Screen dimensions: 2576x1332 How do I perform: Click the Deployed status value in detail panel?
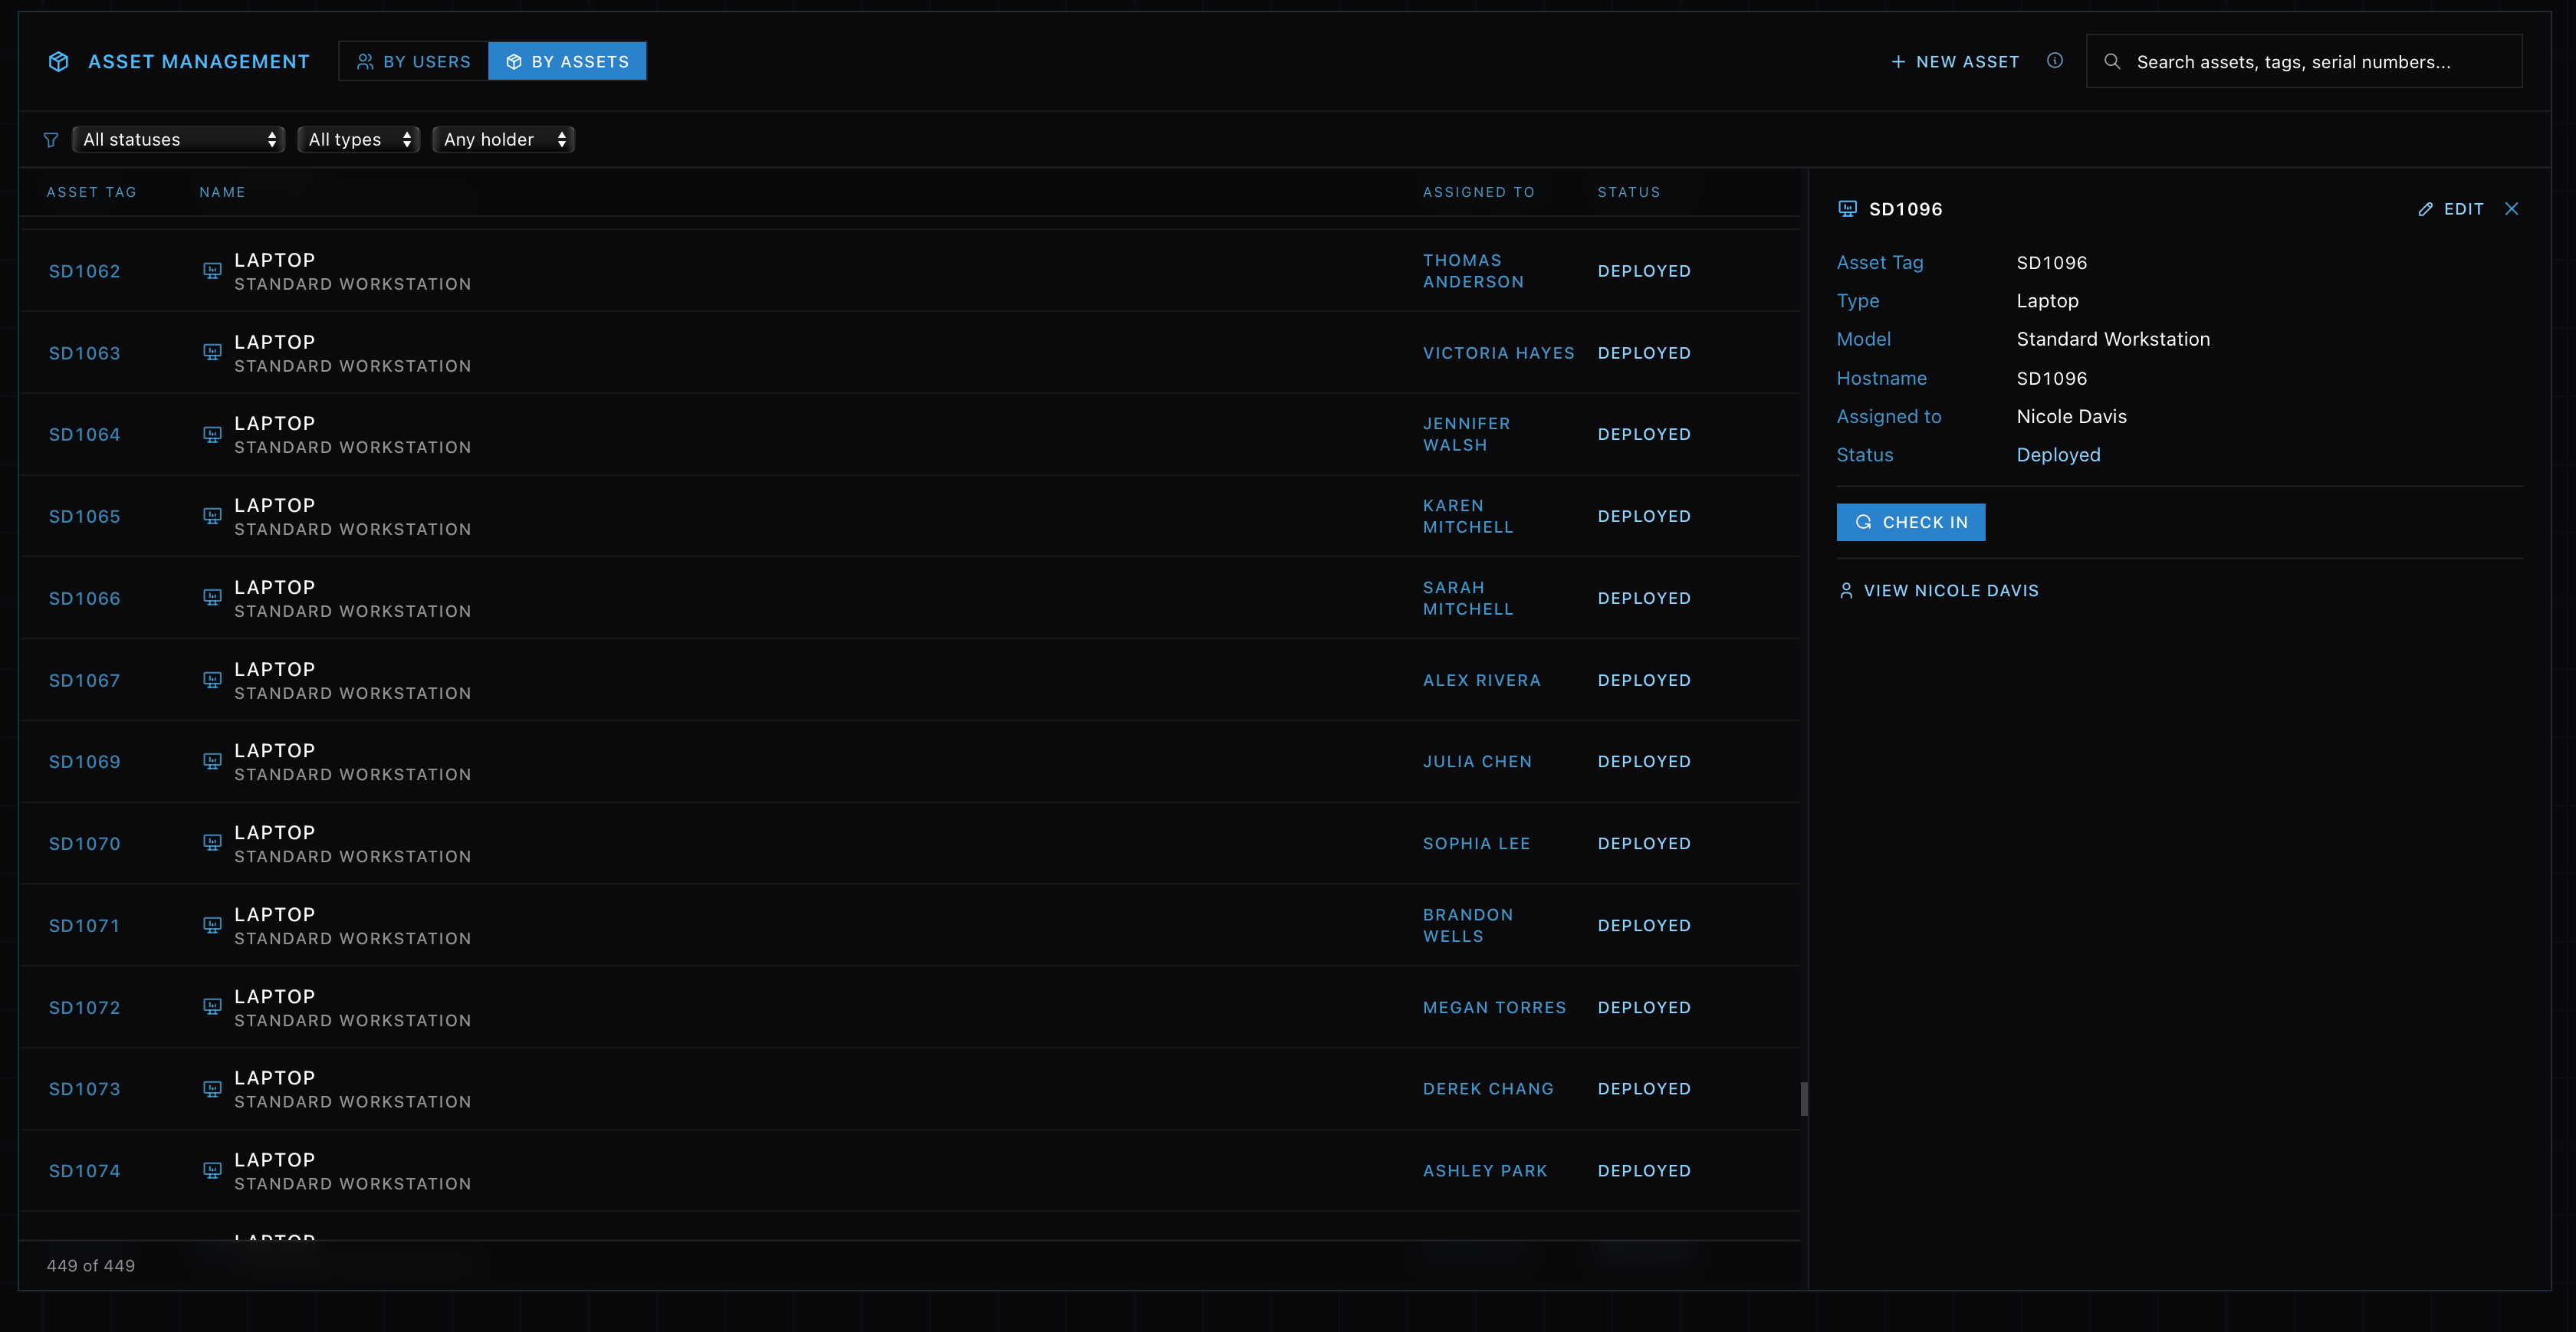tap(2058, 456)
